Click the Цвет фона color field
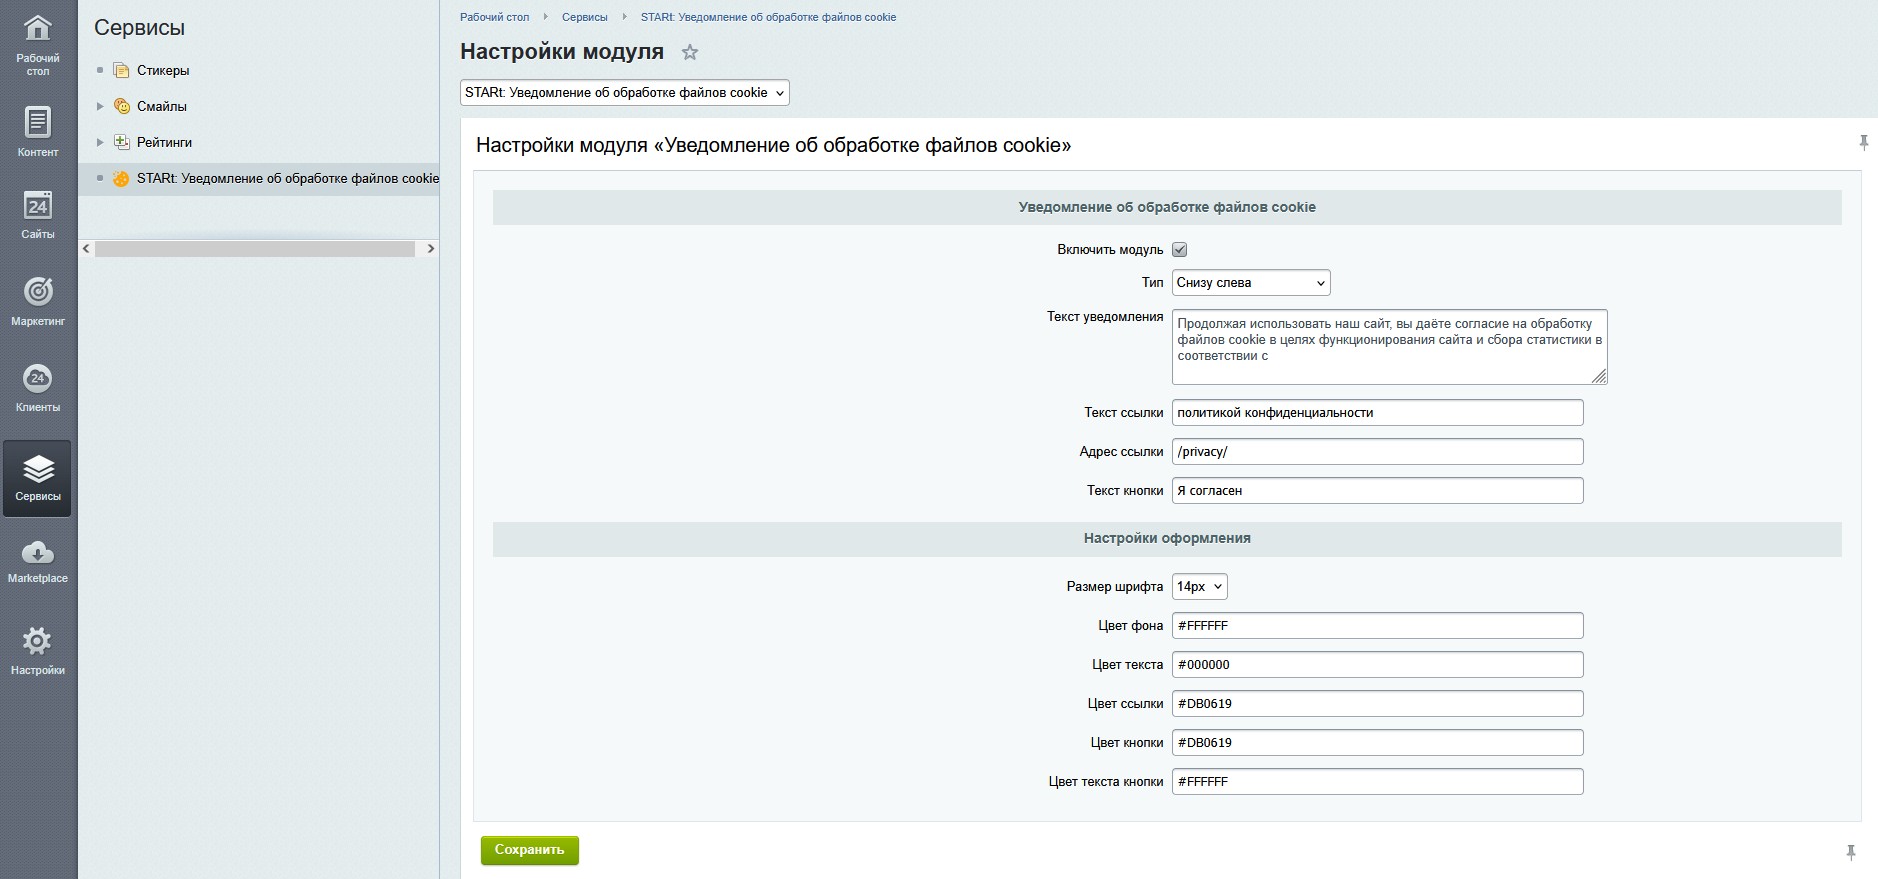The height and width of the screenshot is (879, 1878). point(1377,626)
